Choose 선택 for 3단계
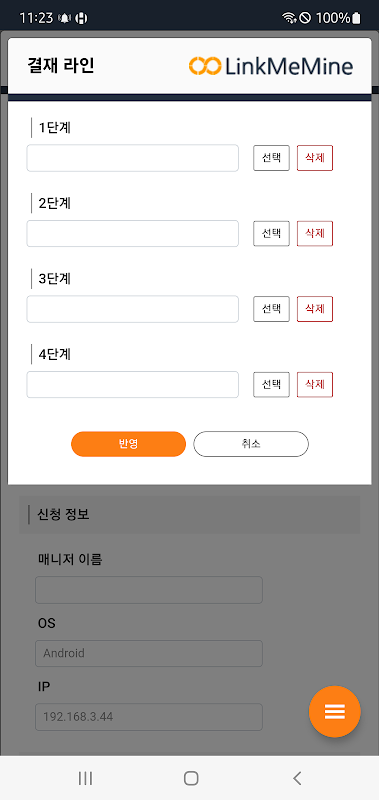 [271, 309]
